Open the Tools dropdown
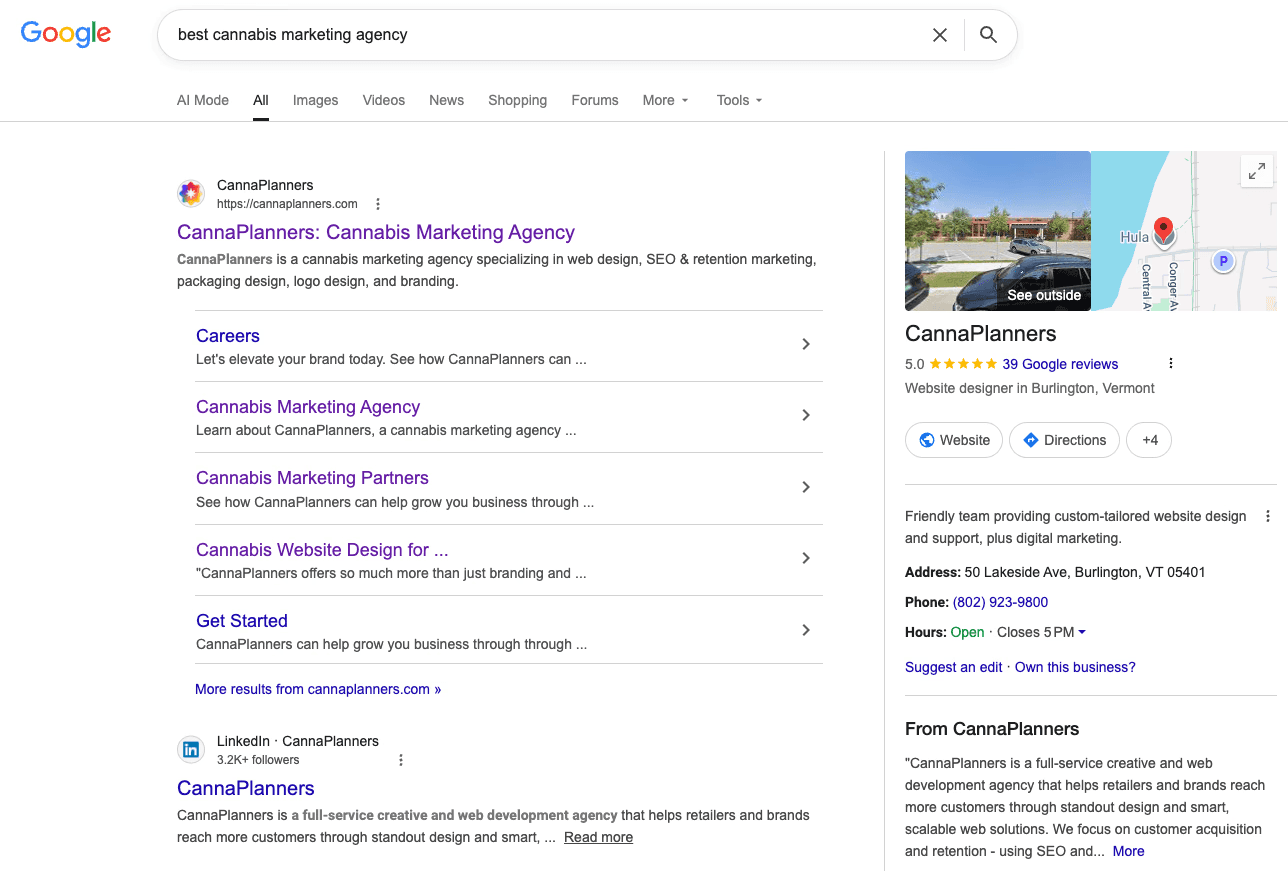1288x871 pixels. [x=740, y=100]
